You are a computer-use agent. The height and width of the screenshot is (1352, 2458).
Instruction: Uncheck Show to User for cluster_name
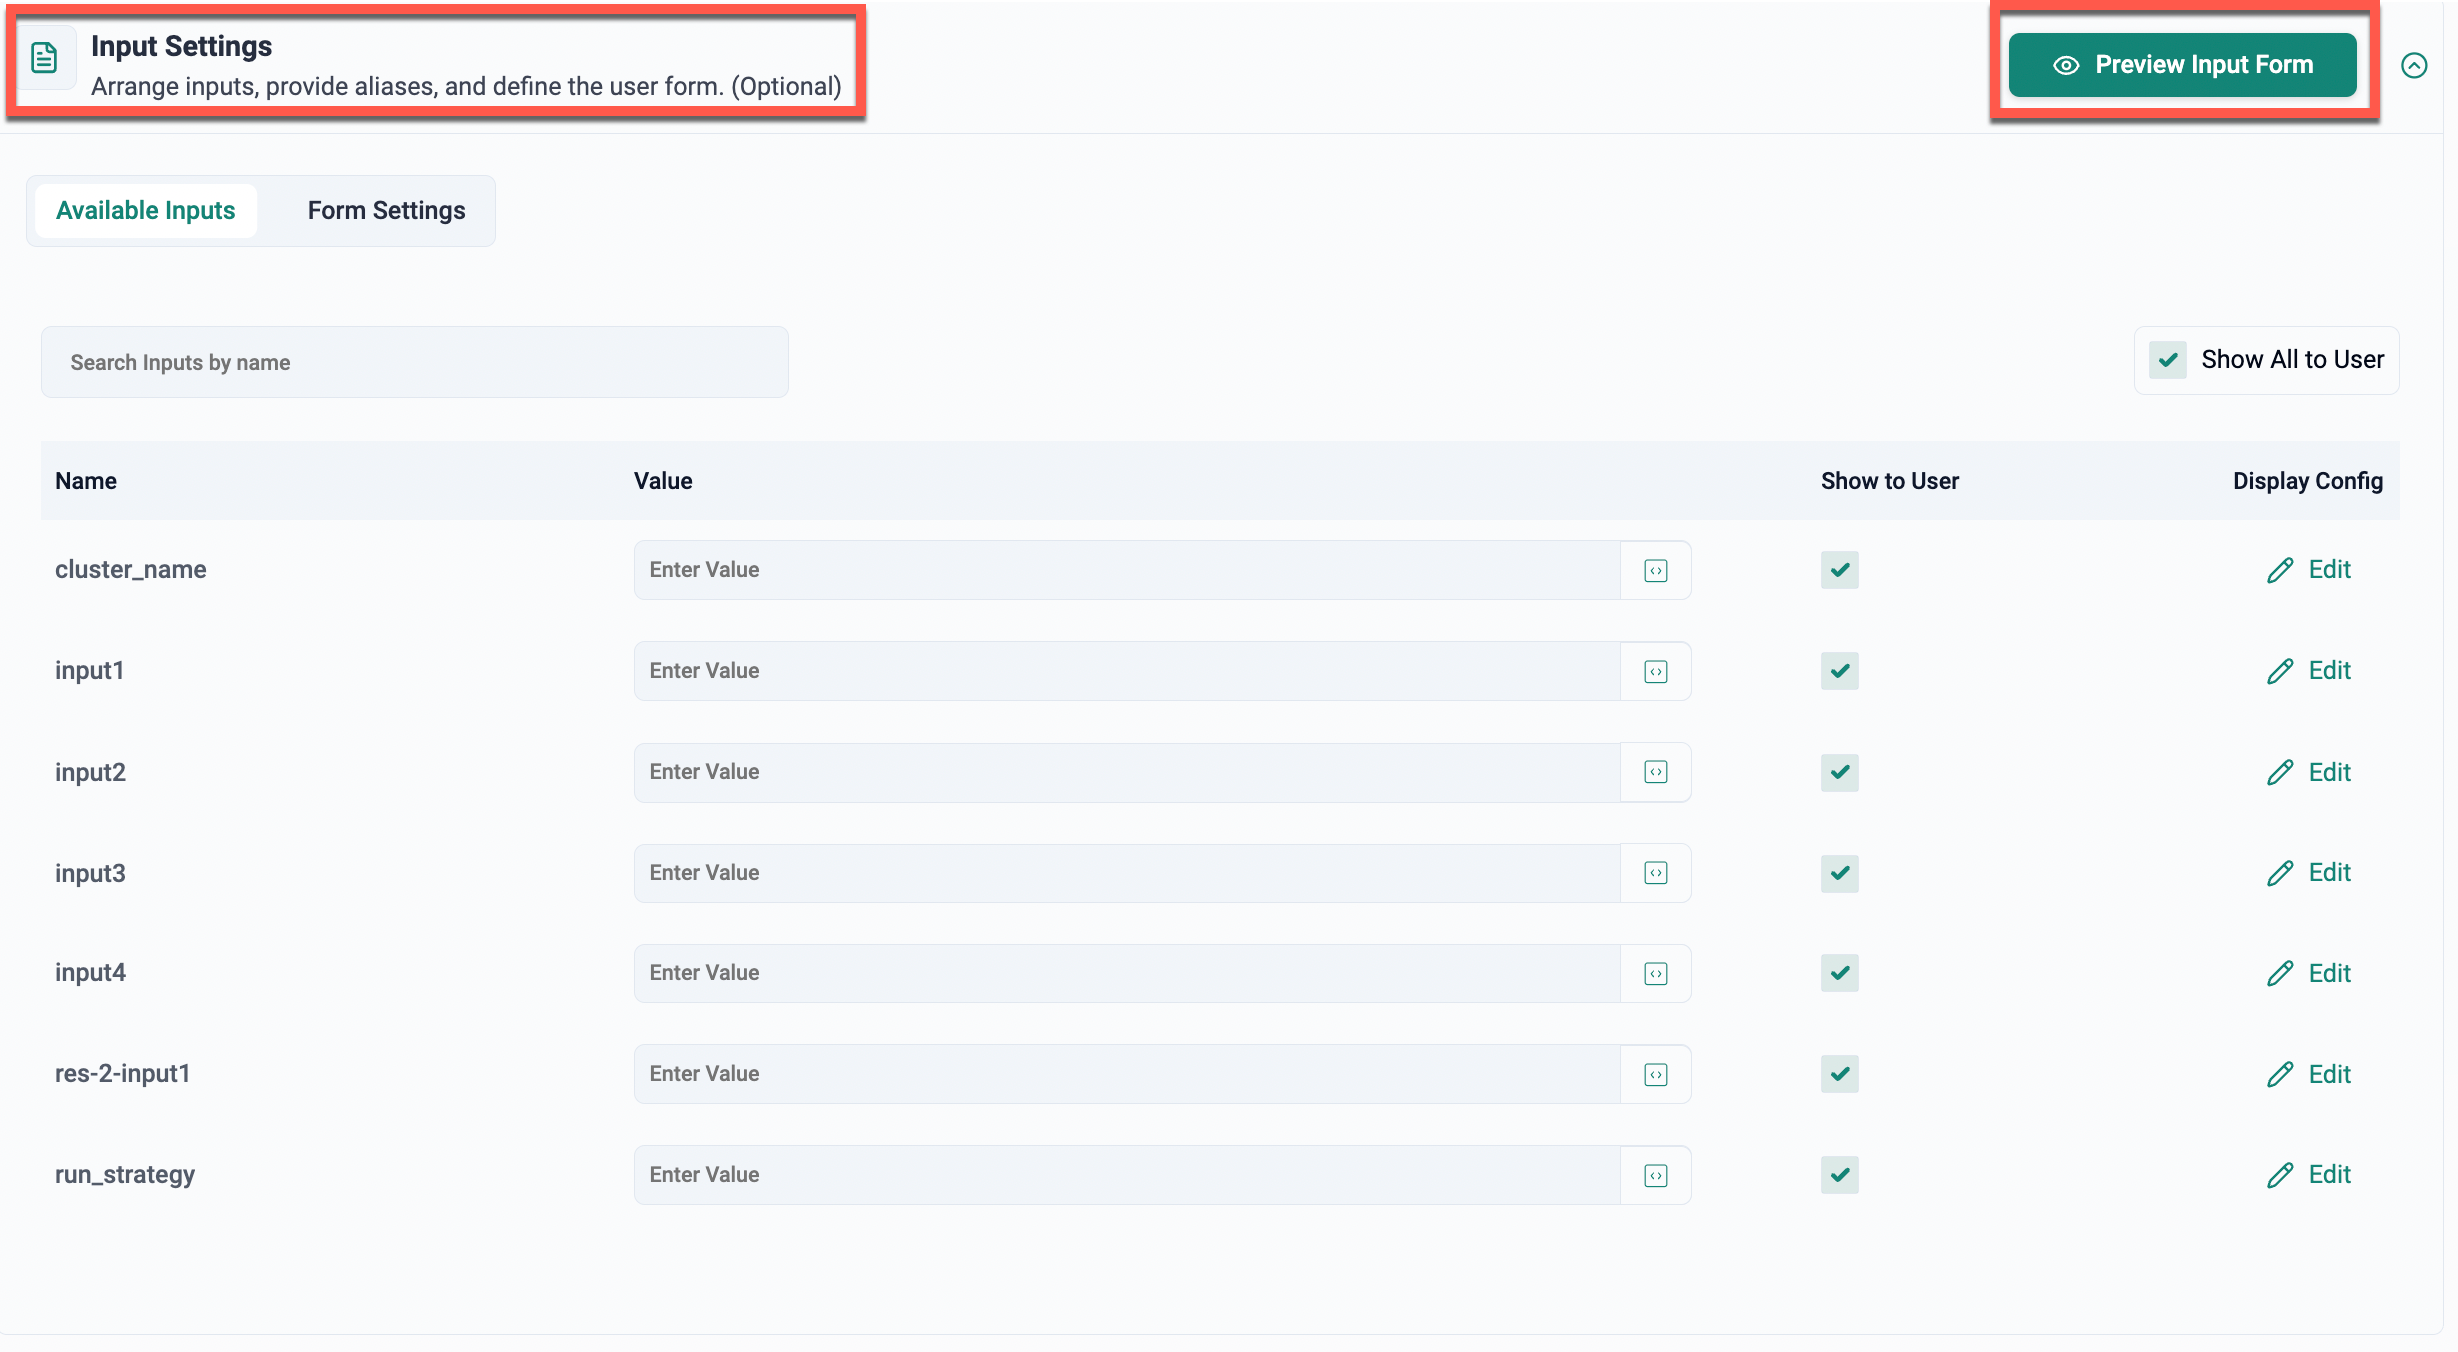point(1839,570)
